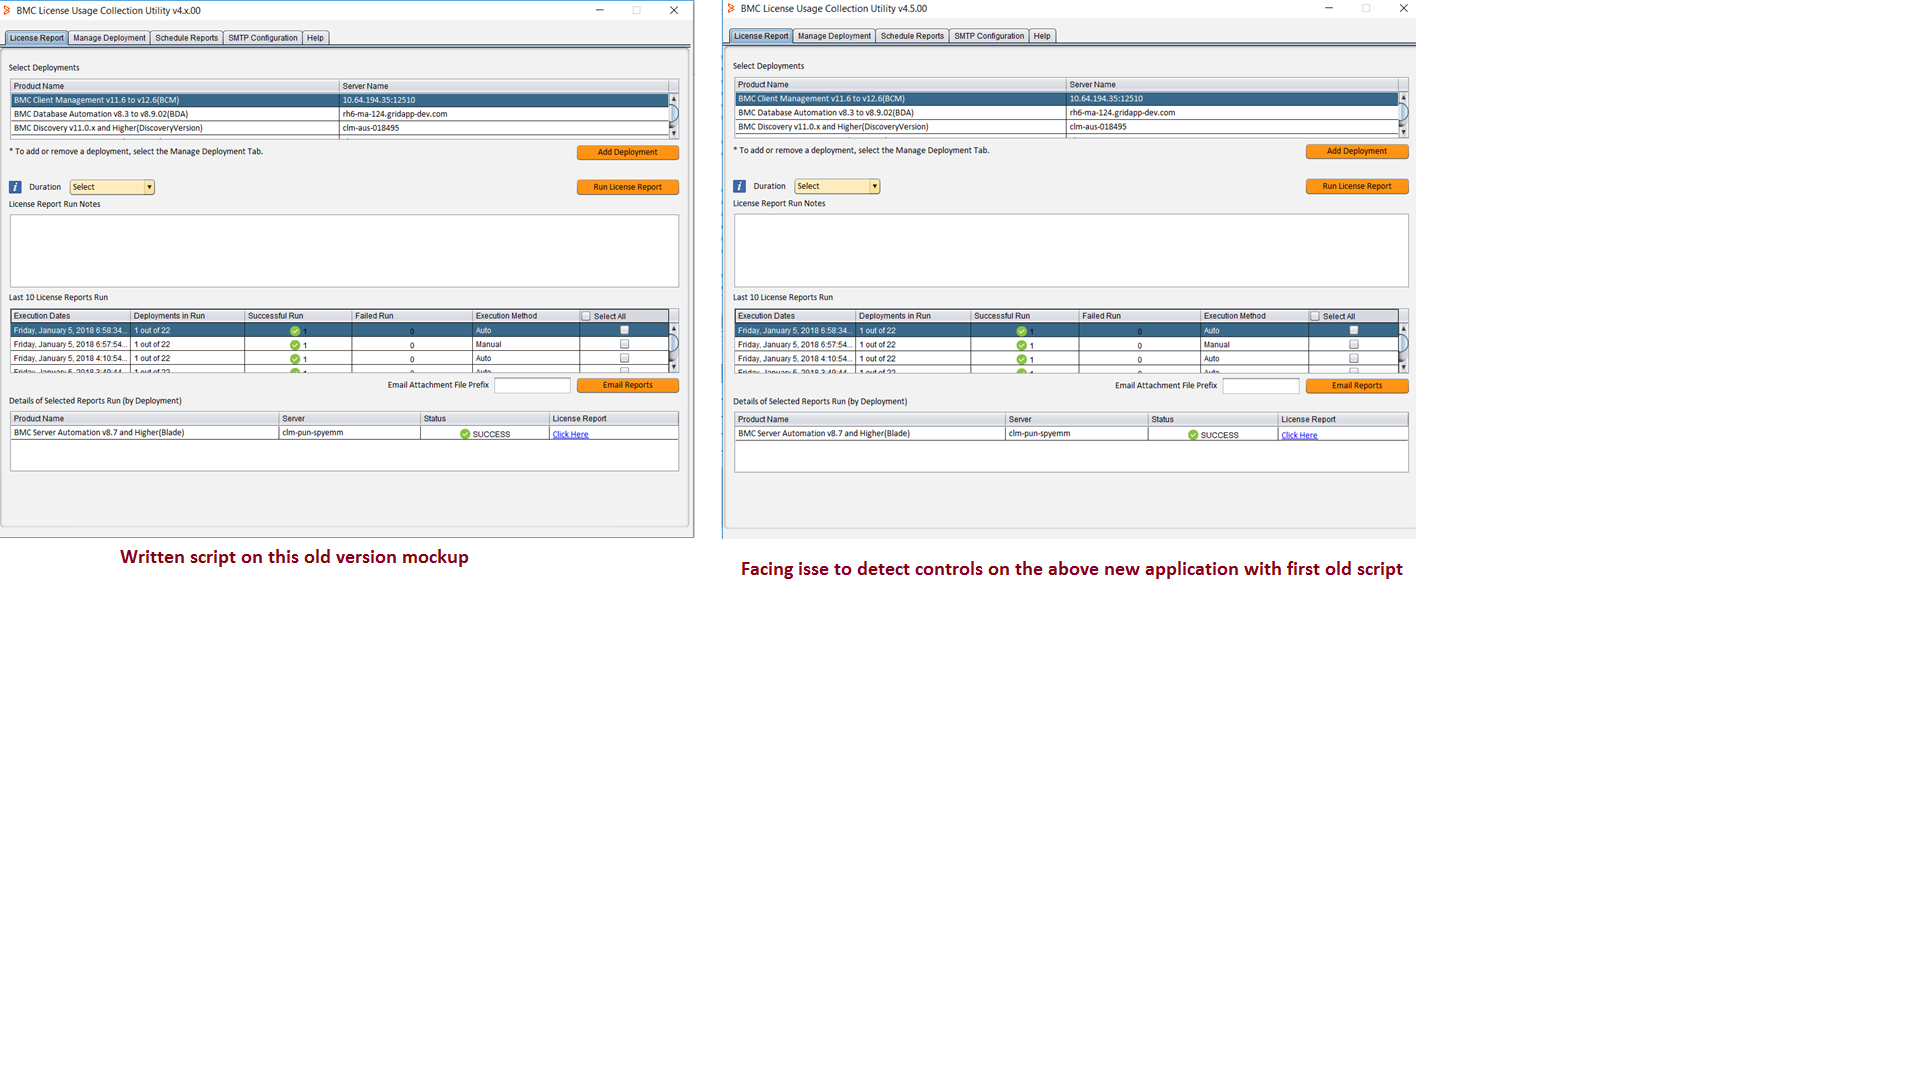The image size is (1920, 1080).
Task: Click Duration info icon in v4.5.00 window
Action: point(739,186)
